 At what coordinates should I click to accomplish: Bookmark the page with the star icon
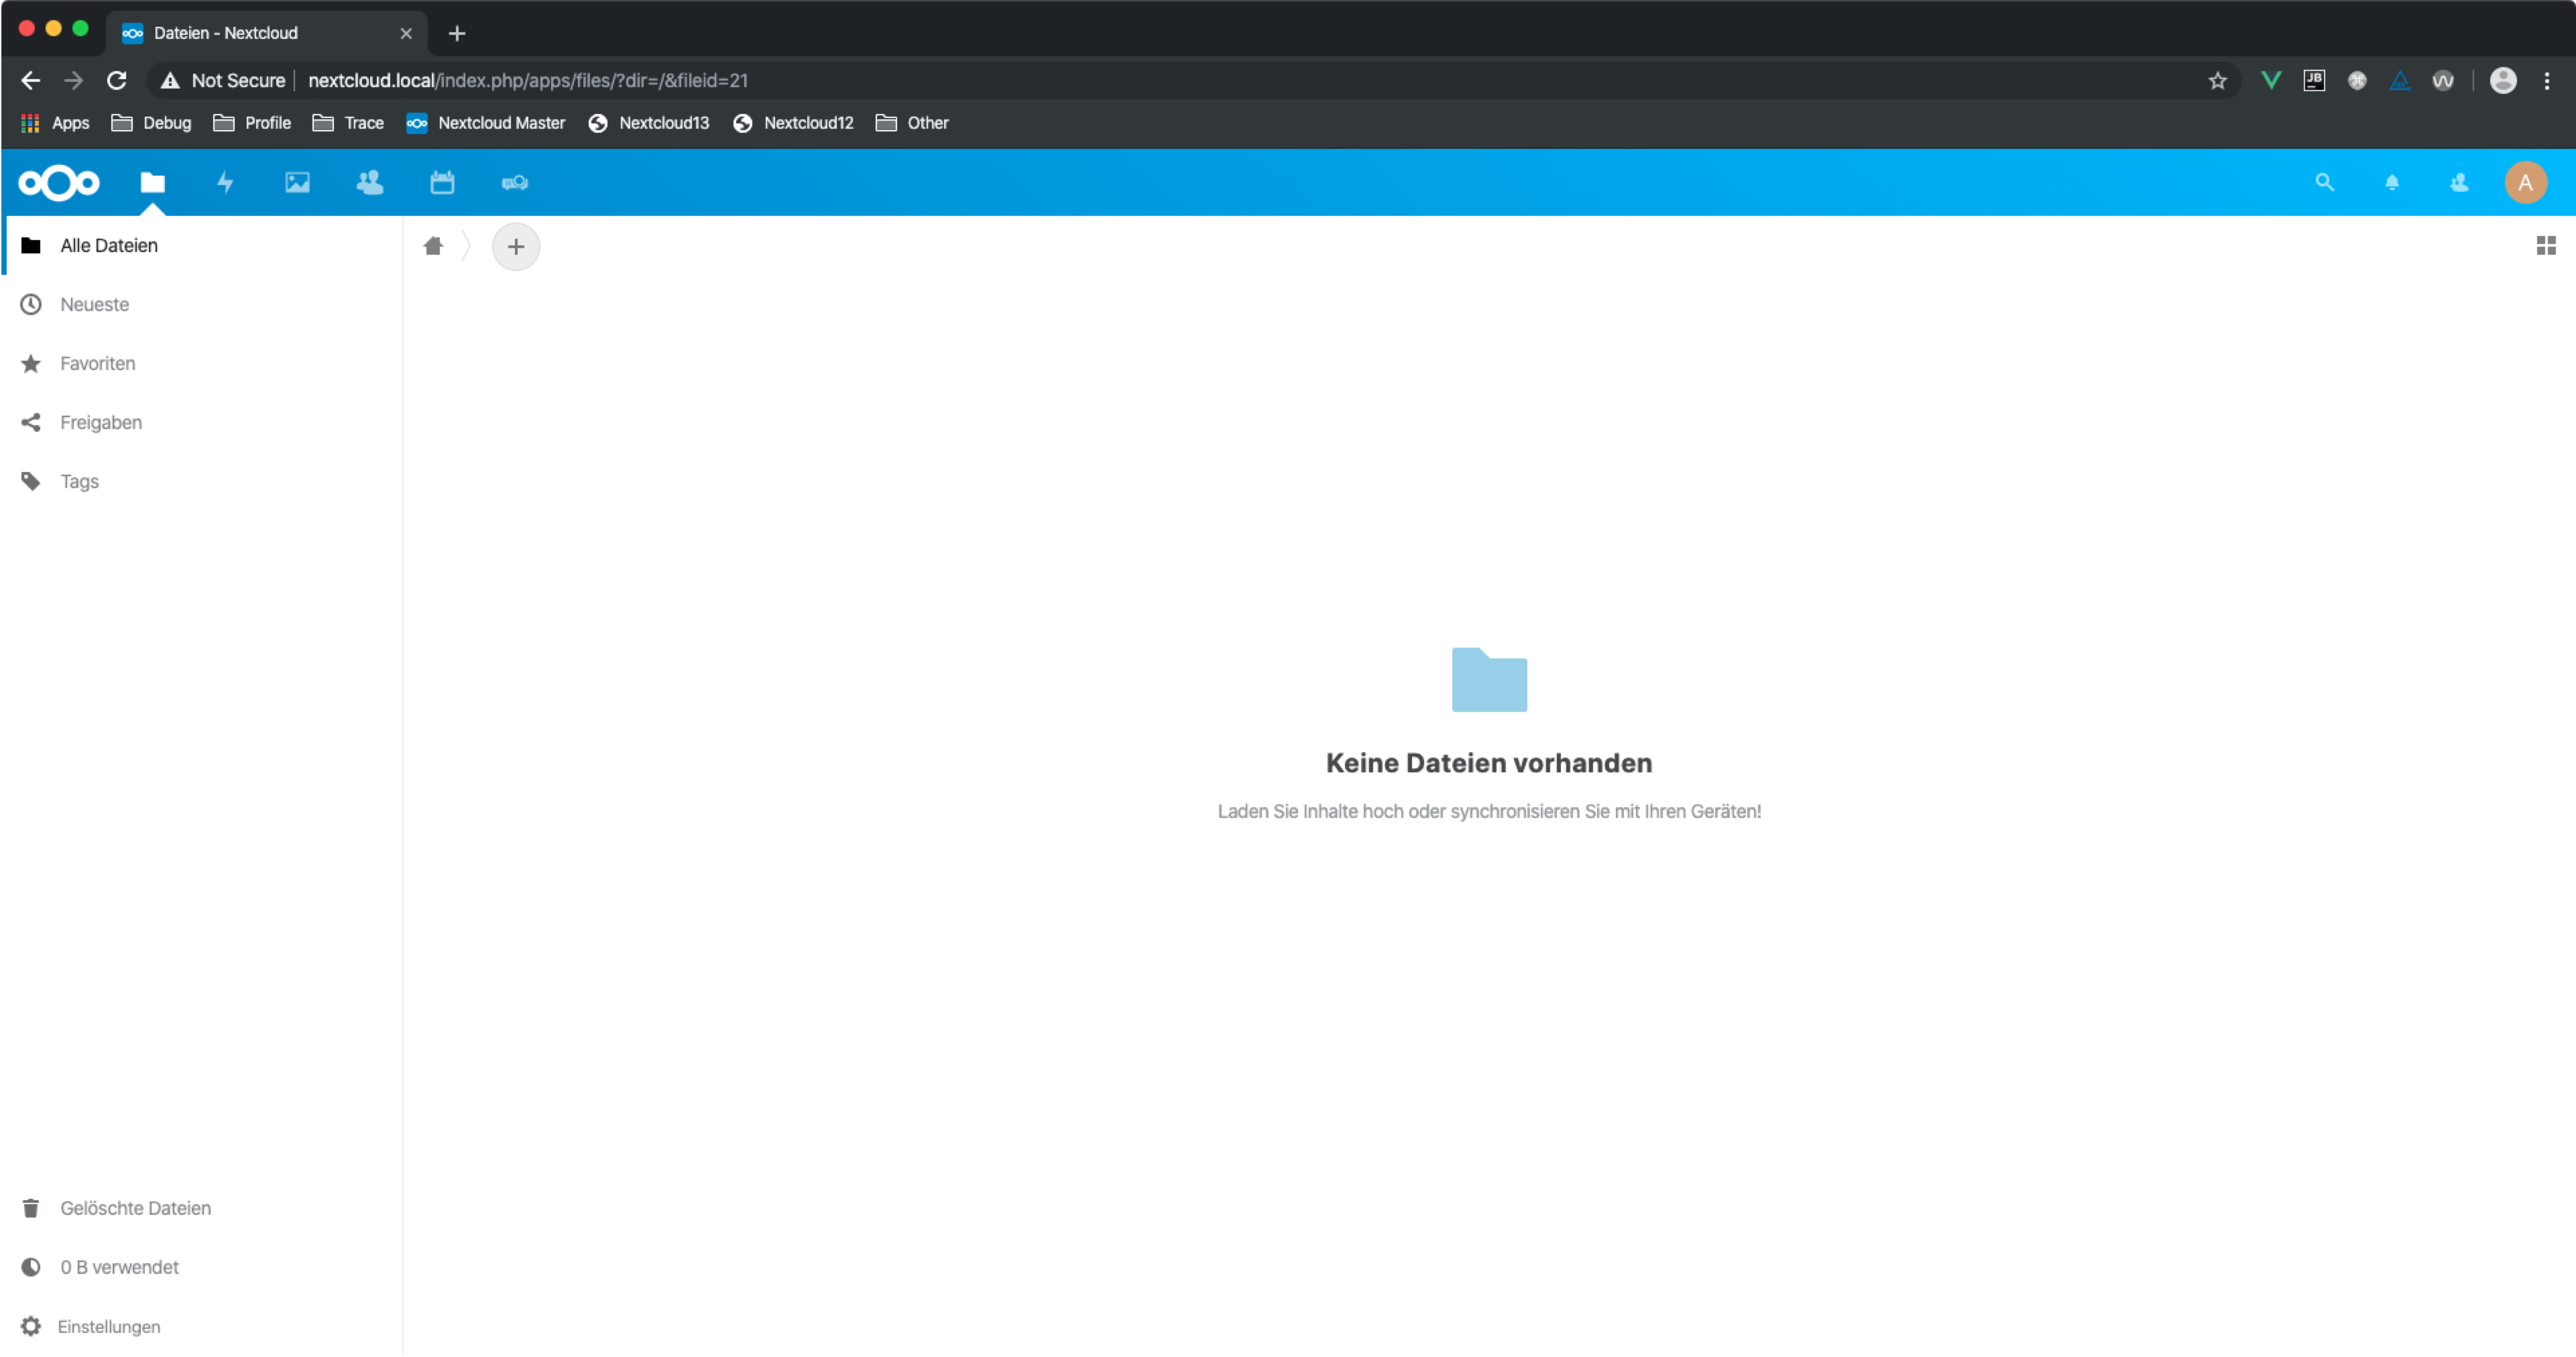[x=2217, y=80]
